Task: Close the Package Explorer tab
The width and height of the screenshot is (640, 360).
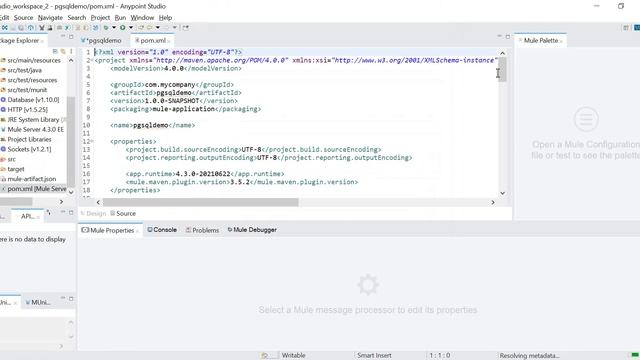Action: tap(42, 41)
